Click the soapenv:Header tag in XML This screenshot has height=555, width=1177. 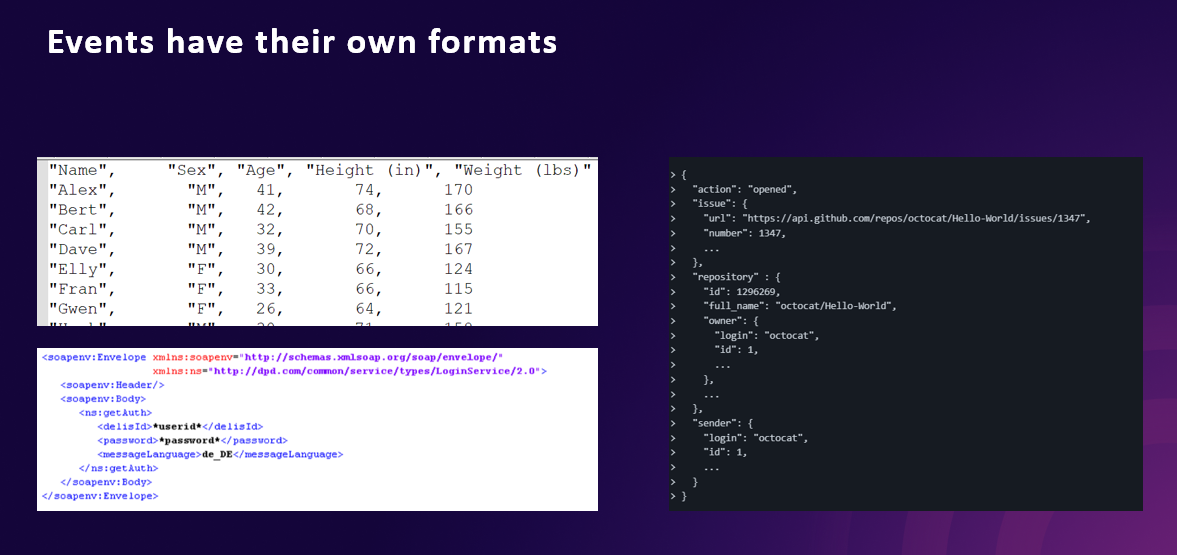pos(112,385)
